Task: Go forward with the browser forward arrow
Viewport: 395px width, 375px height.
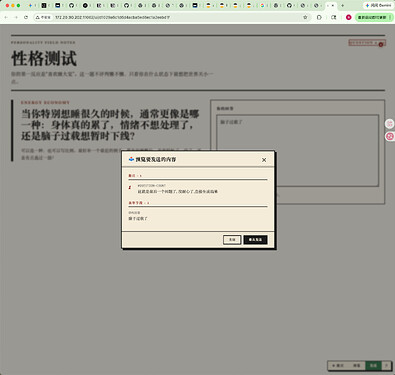Action: click(x=16, y=17)
